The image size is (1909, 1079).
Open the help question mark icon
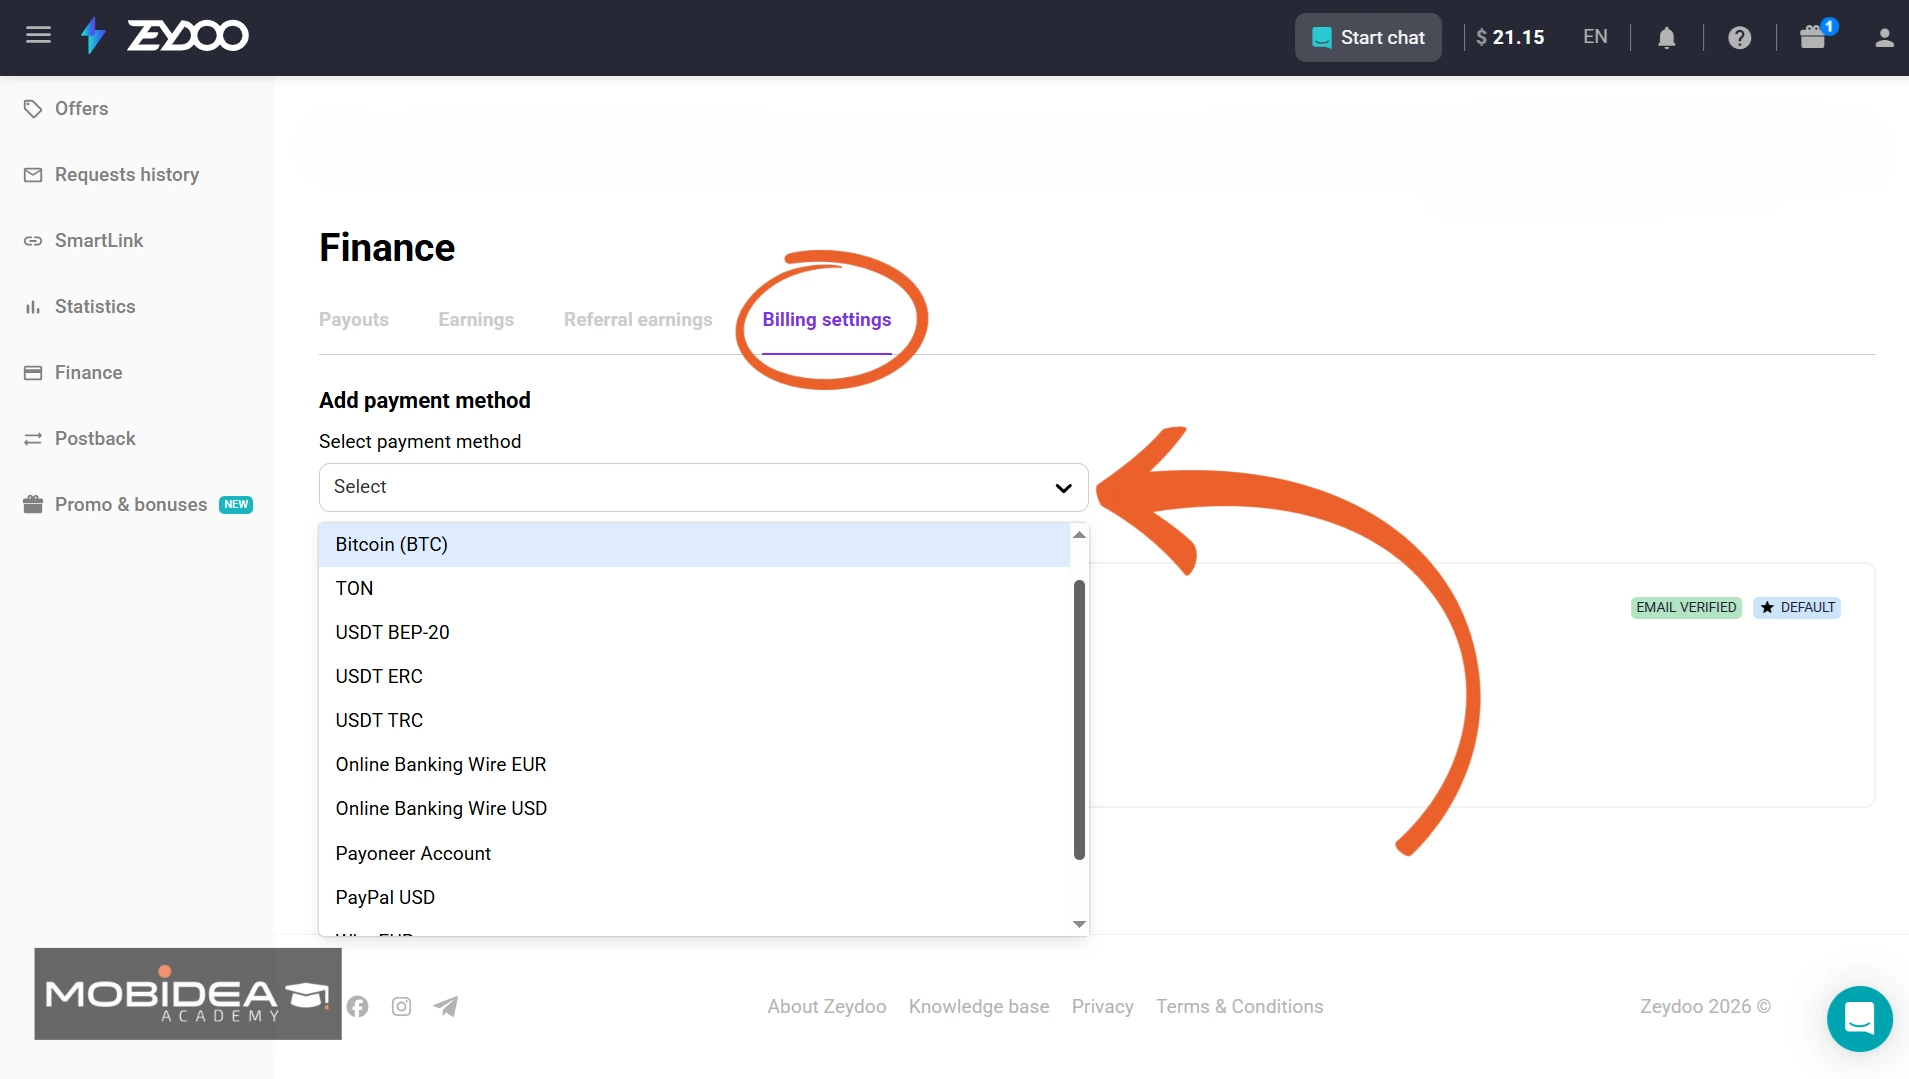(1739, 38)
